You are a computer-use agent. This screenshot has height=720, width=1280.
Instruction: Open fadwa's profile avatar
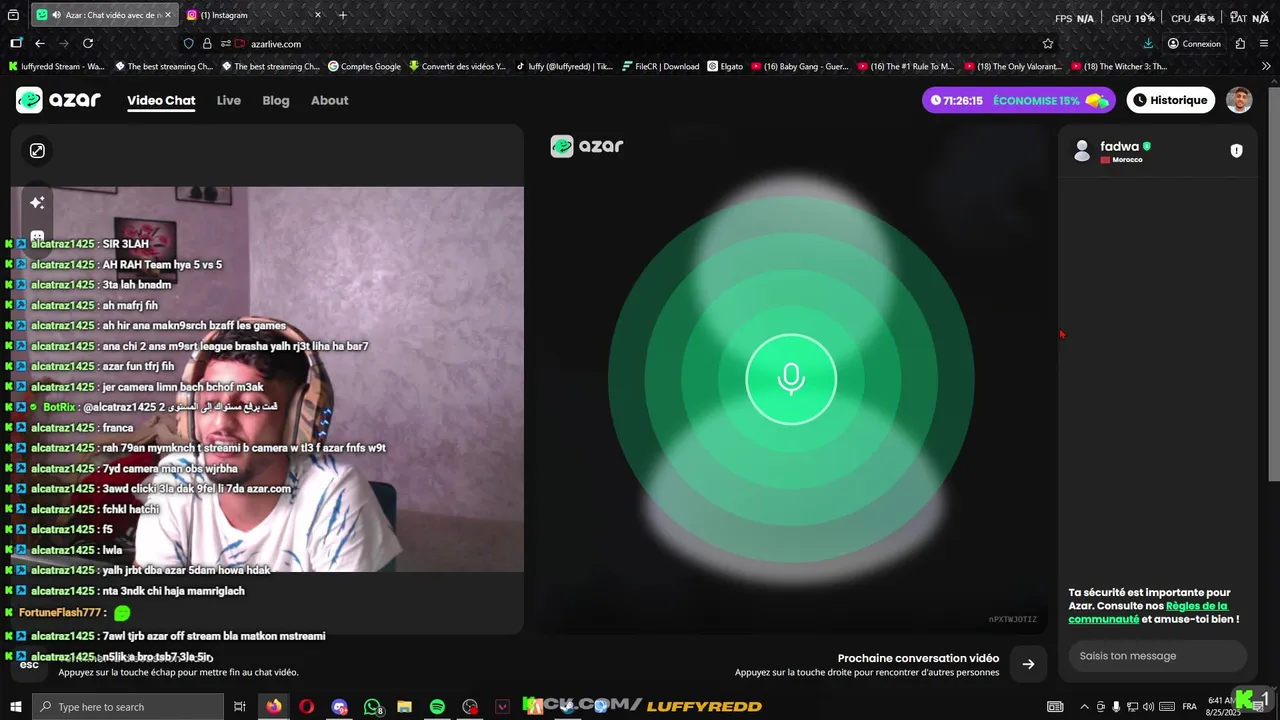click(x=1081, y=151)
